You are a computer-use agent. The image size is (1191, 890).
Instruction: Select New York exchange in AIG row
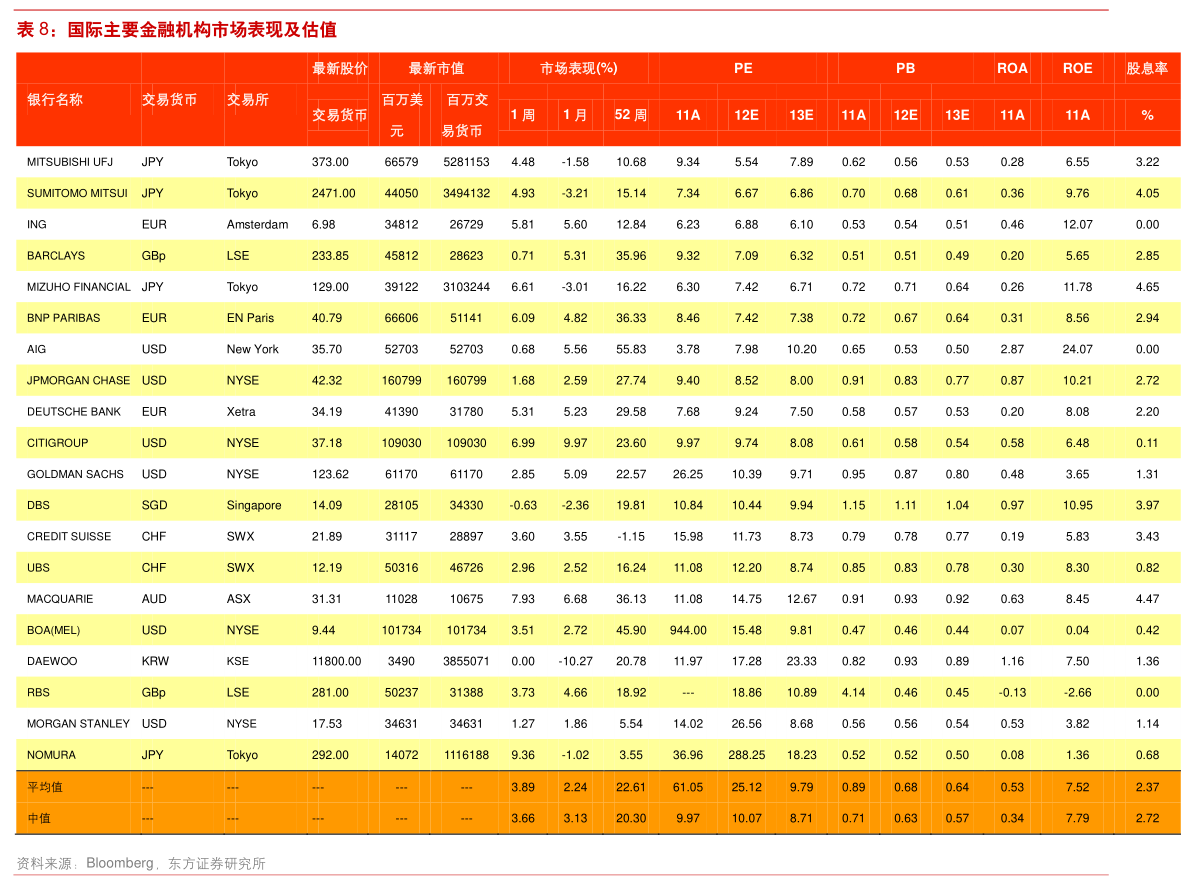(252, 349)
